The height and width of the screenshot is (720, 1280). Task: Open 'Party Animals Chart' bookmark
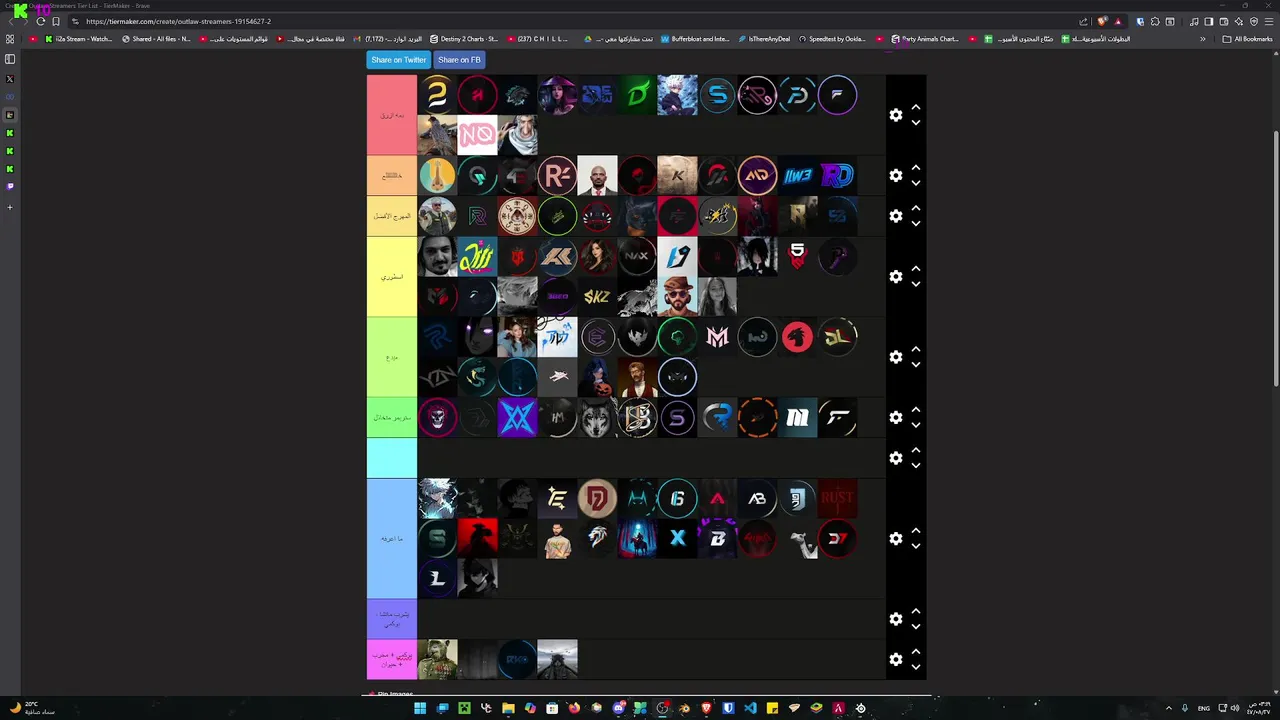[925, 39]
